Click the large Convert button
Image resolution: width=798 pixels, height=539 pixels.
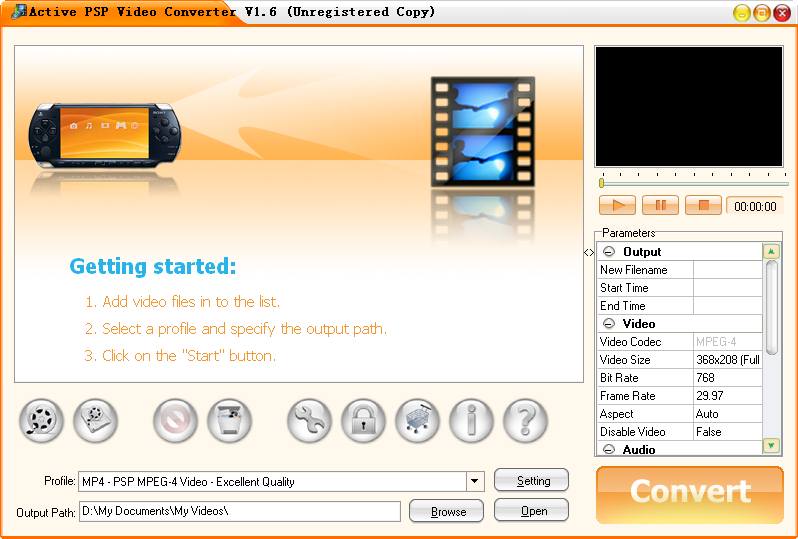(x=689, y=492)
